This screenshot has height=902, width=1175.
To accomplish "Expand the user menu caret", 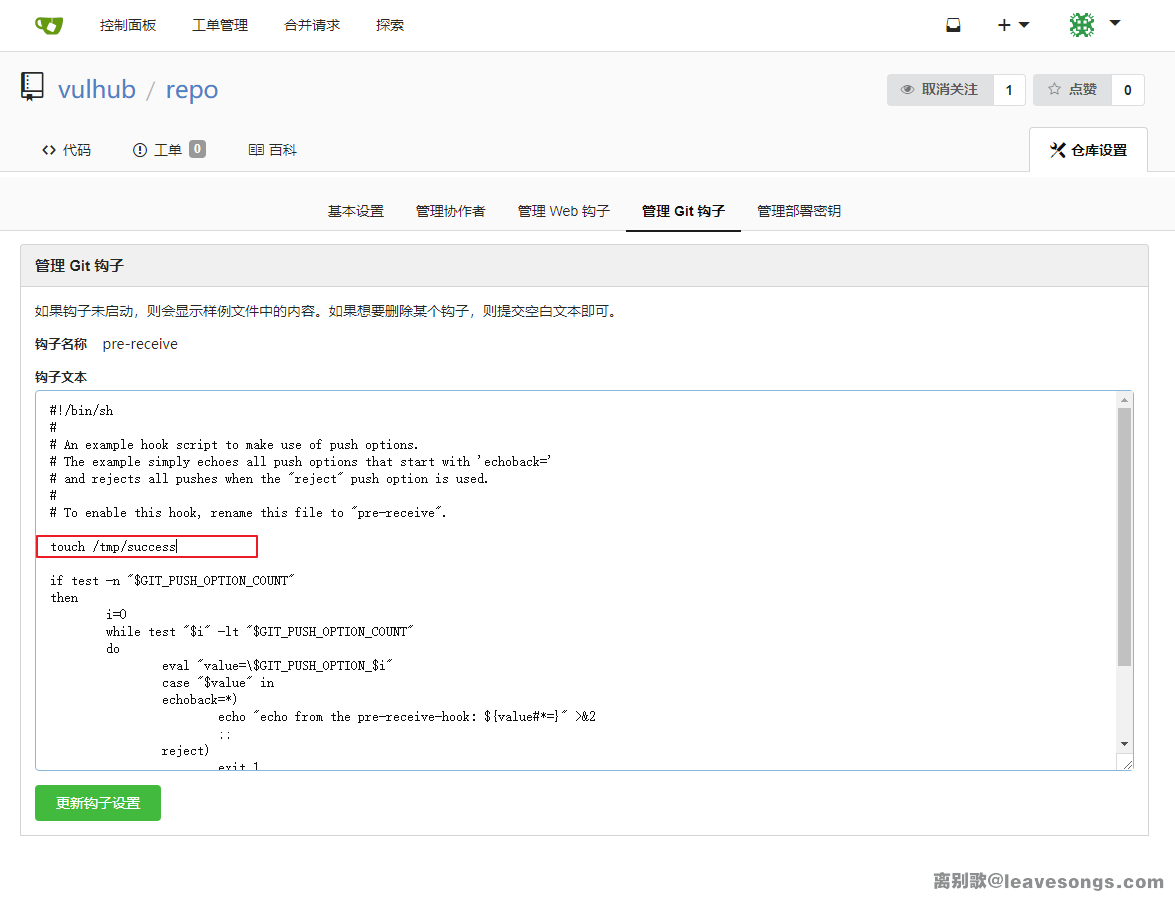I will coord(1115,23).
